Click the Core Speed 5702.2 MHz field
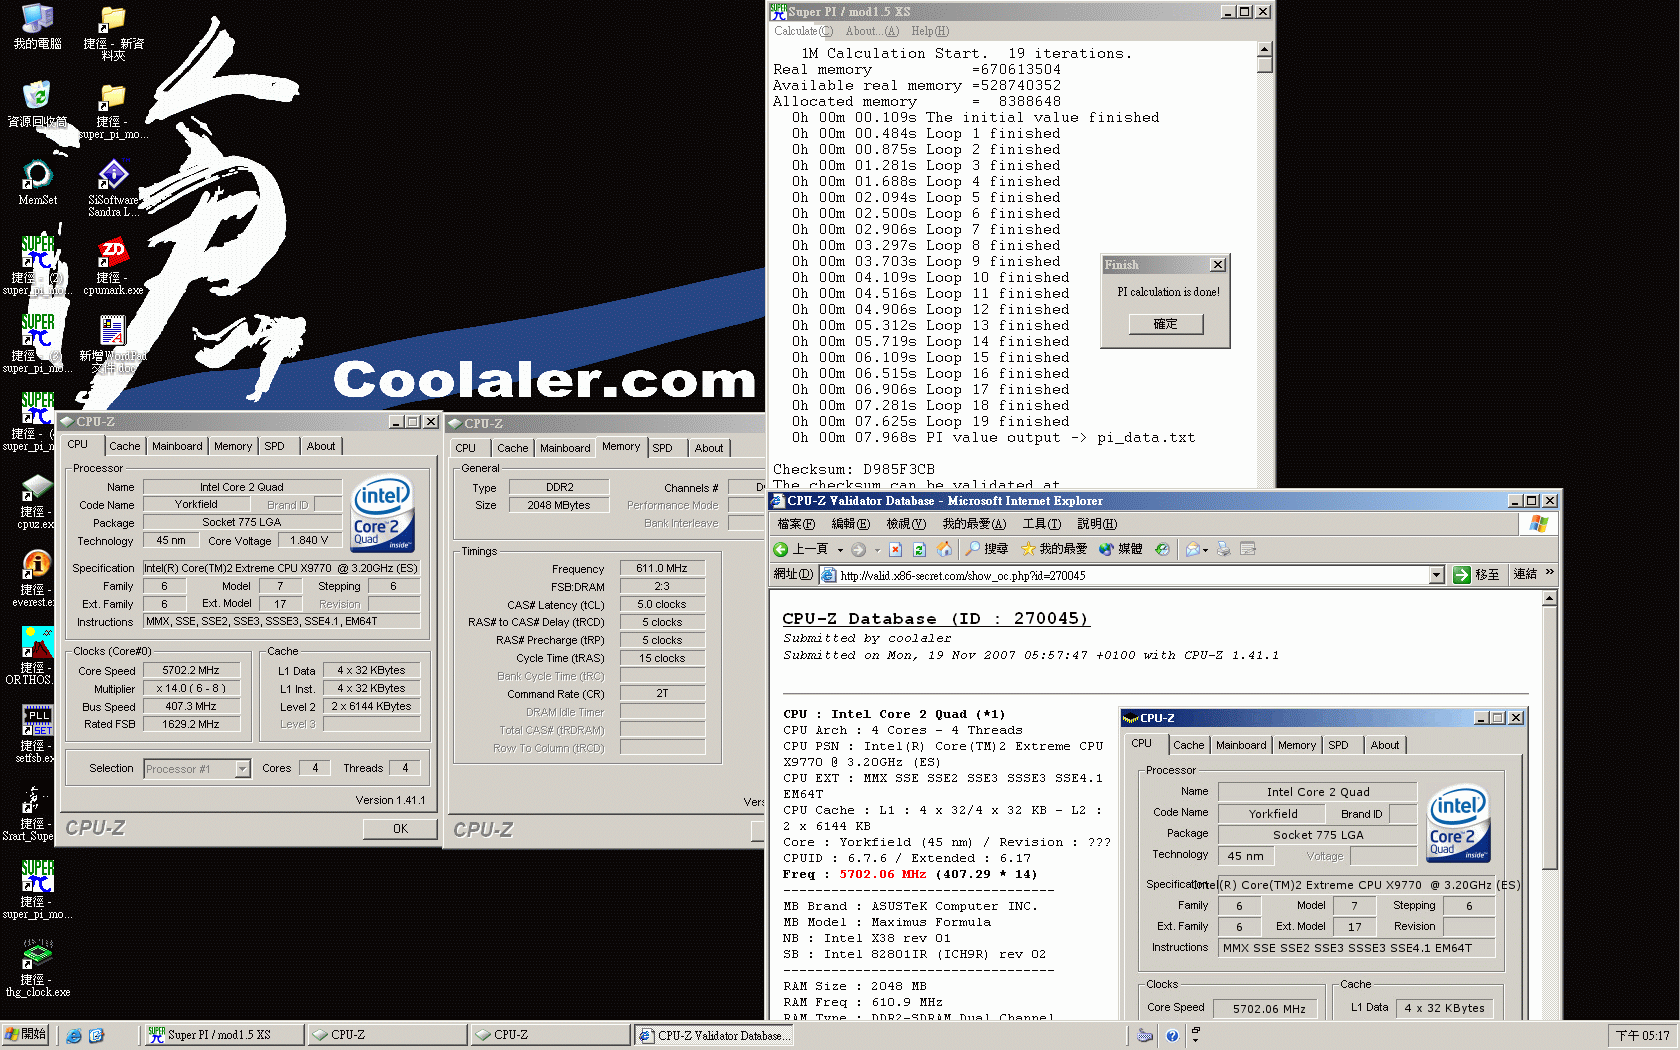1680x1050 pixels. pos(190,671)
